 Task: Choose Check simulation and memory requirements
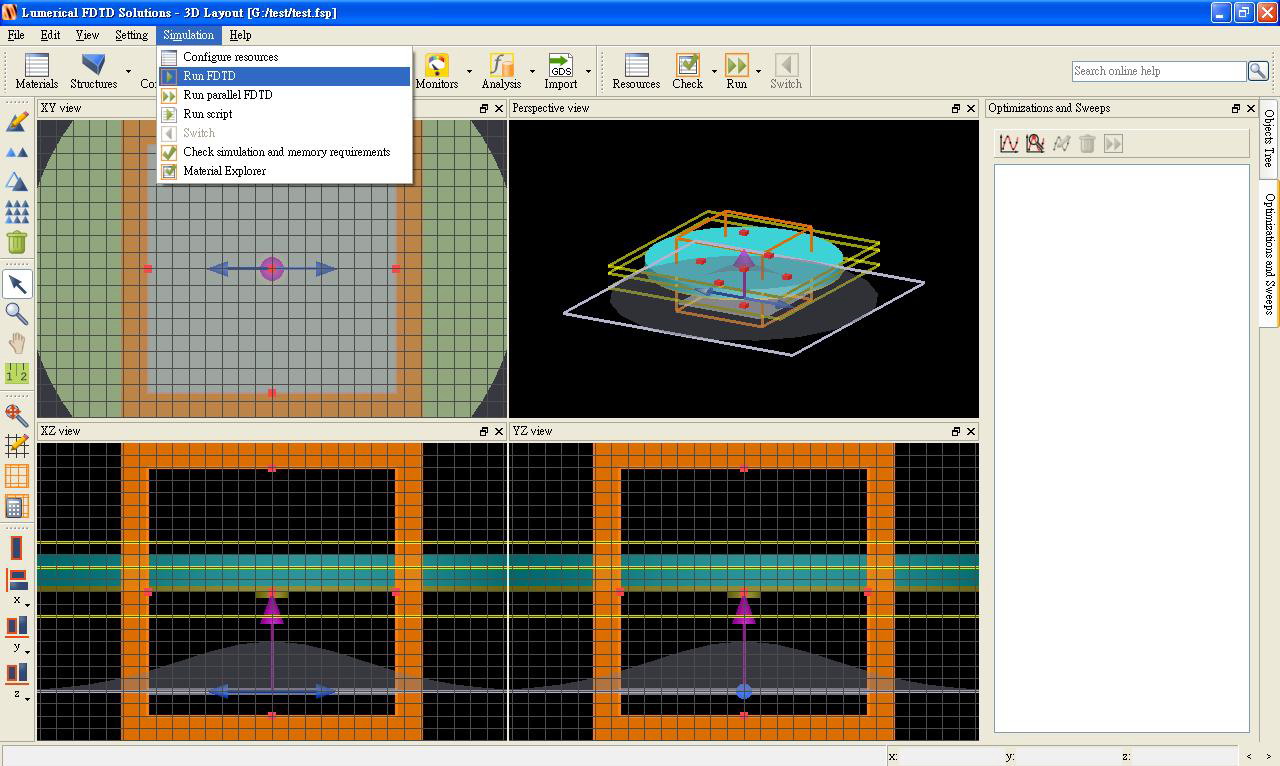(x=285, y=152)
